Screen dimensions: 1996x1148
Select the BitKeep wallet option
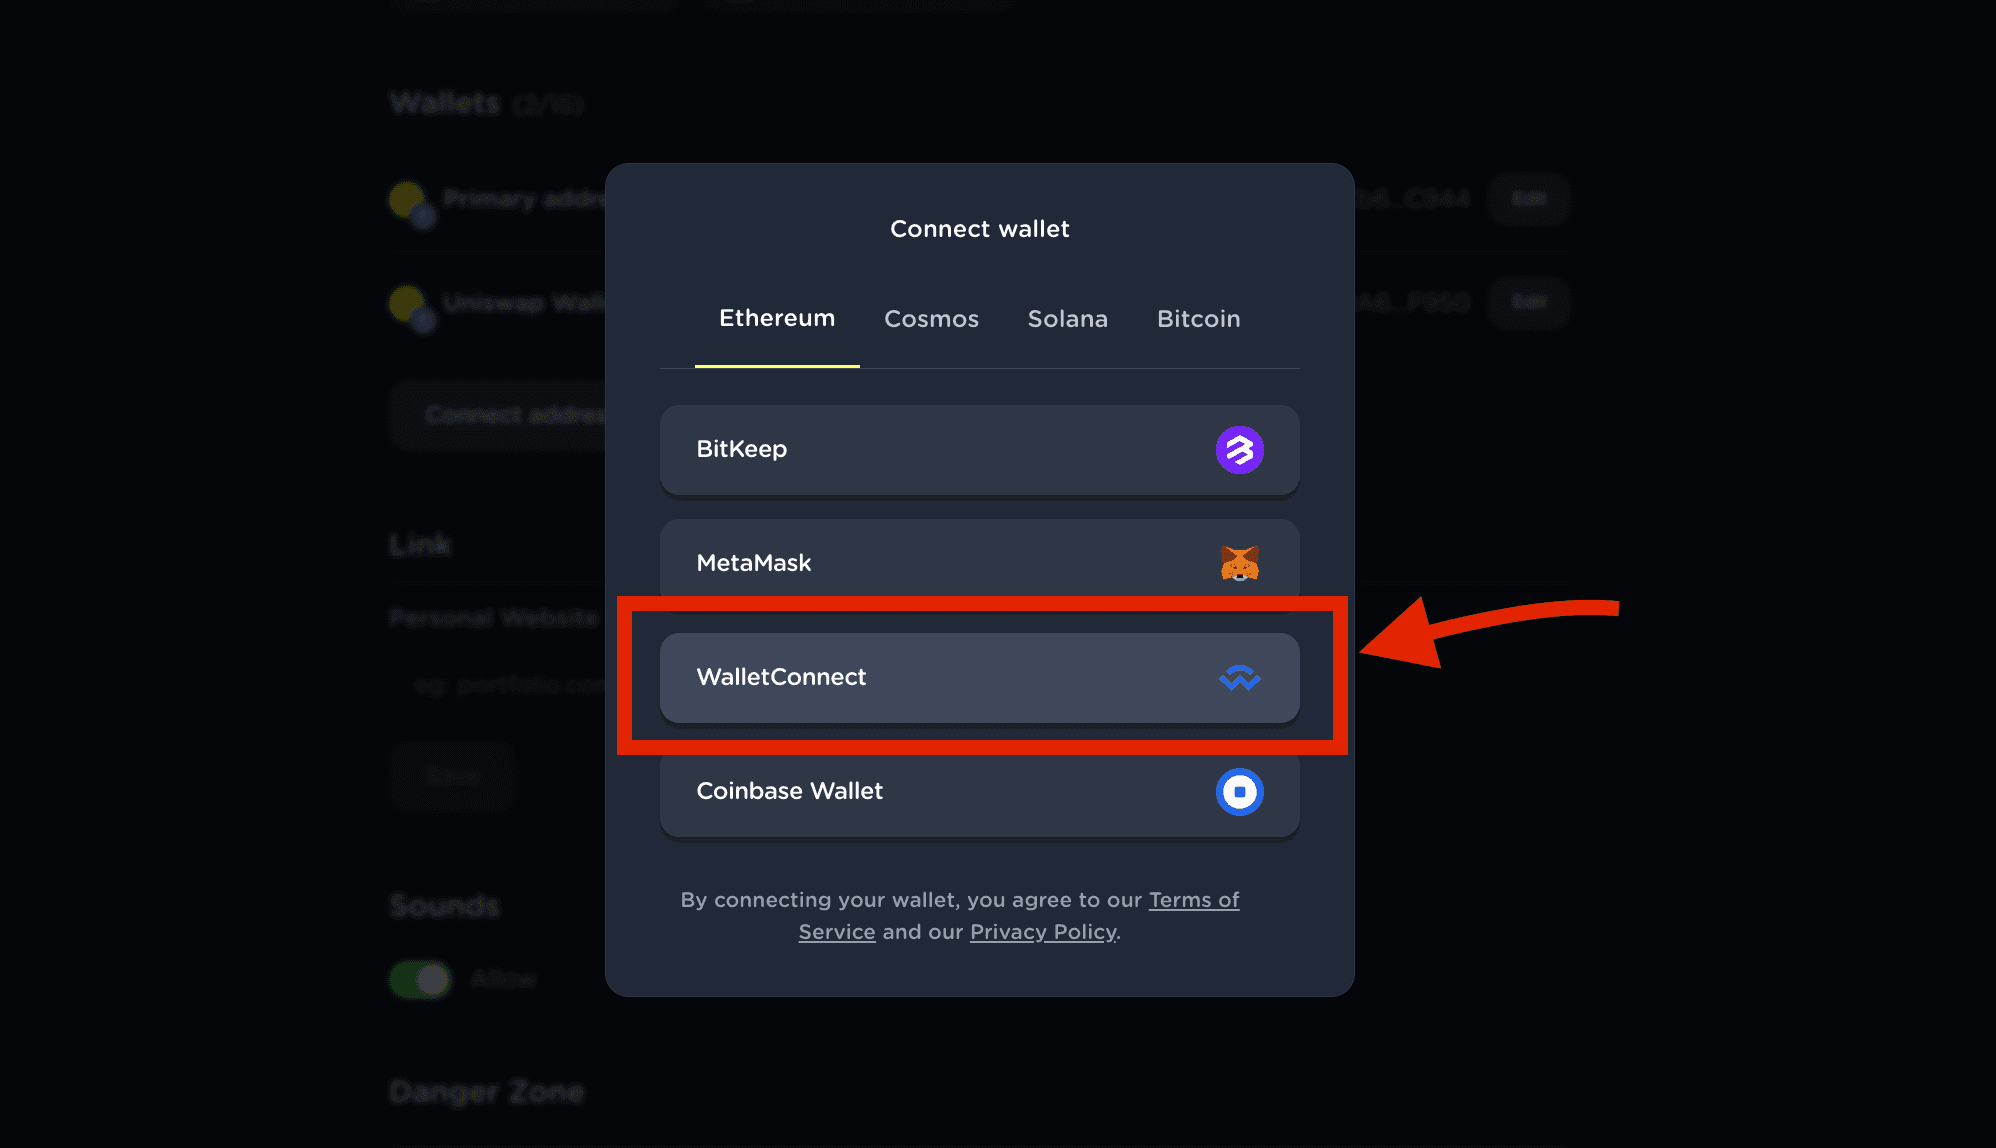(x=980, y=450)
